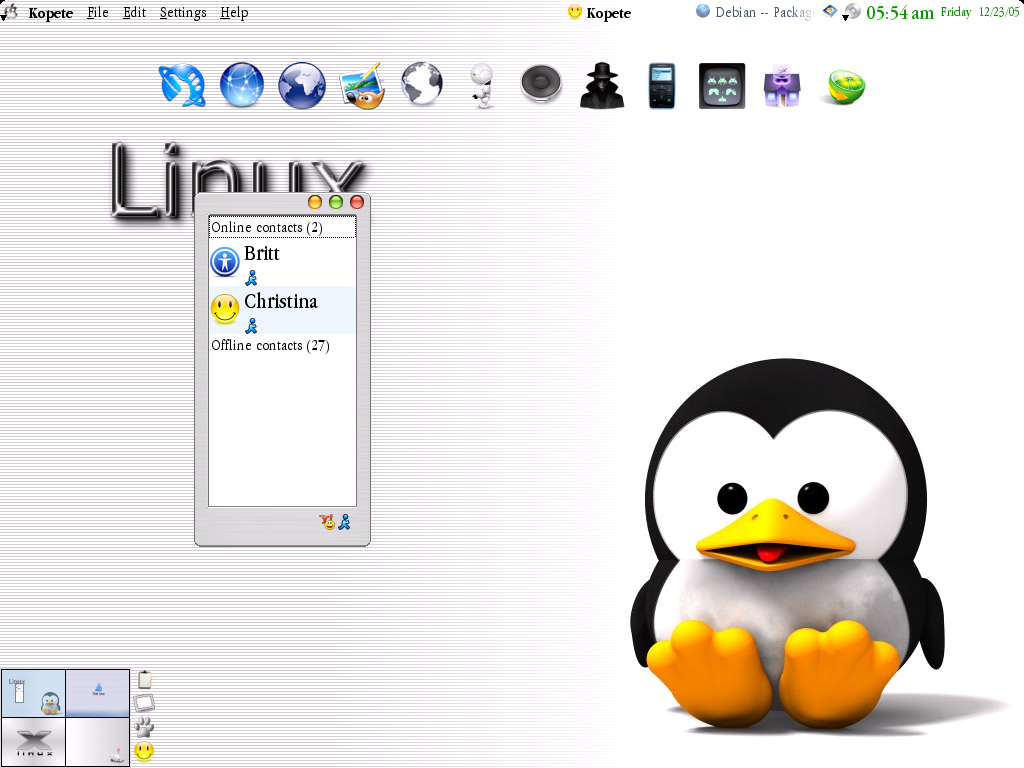Open the Kopete application menu
Screen dimensions: 1024x768
pyautogui.click(x=50, y=13)
